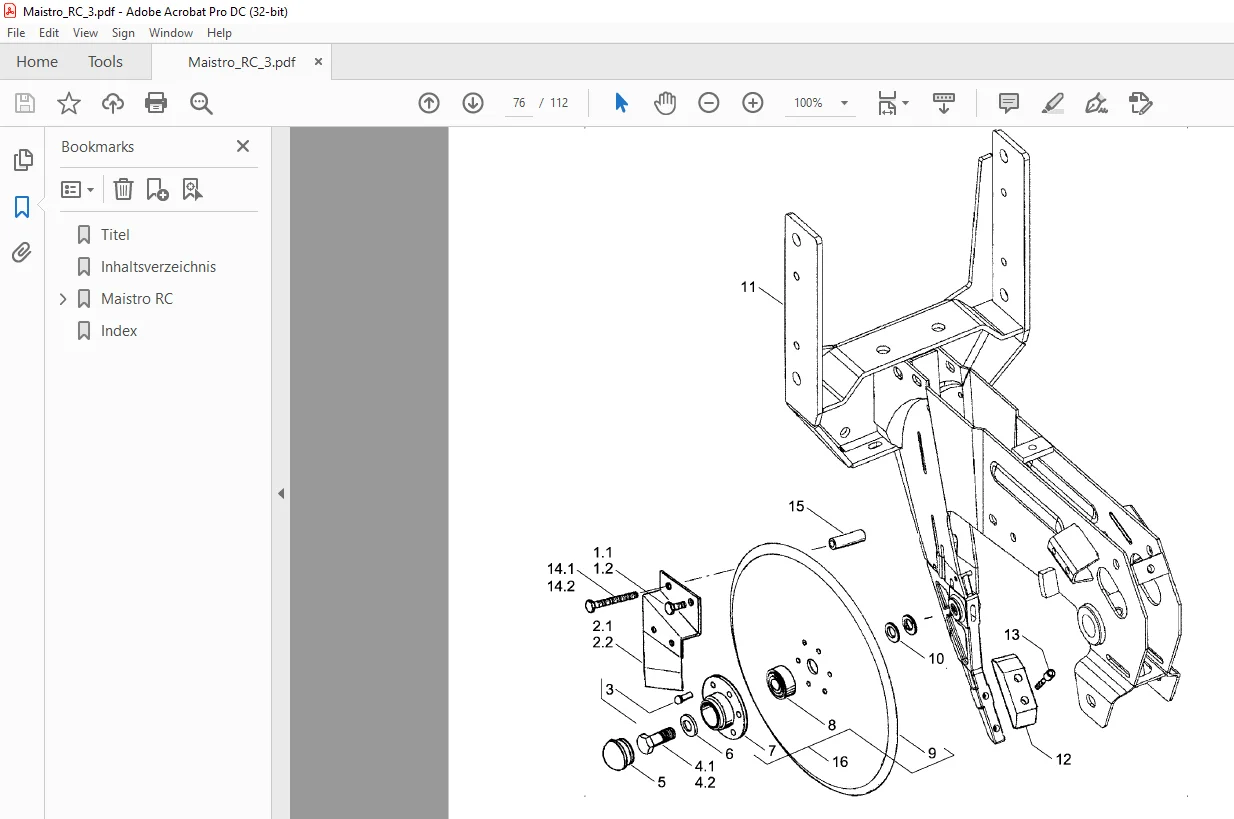The height and width of the screenshot is (819, 1234).
Task: Zoom in with the plus button
Action: coord(753,103)
